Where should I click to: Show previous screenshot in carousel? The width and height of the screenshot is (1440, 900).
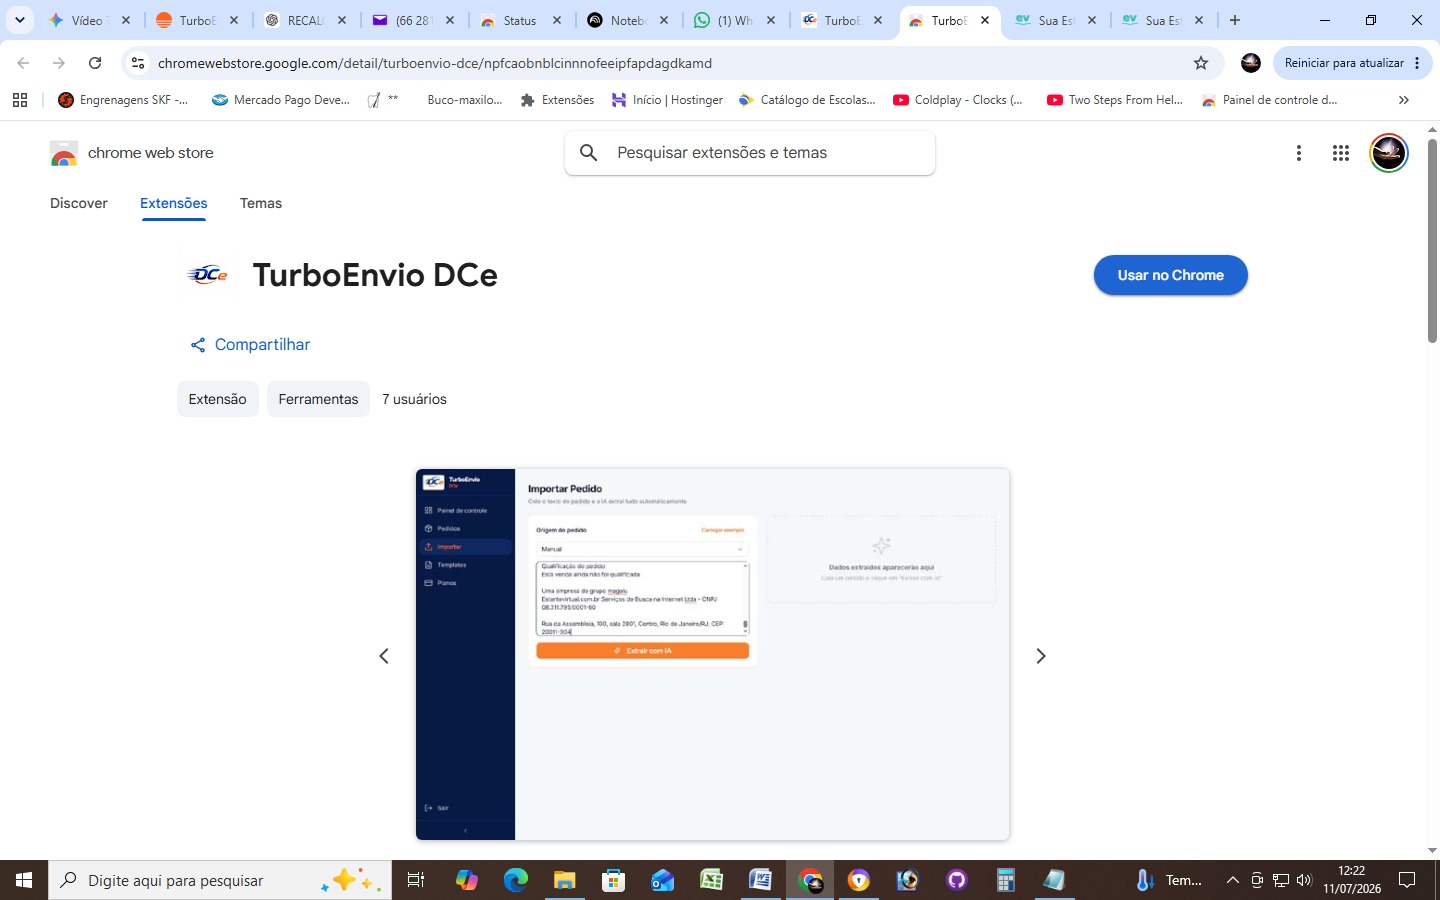[384, 656]
